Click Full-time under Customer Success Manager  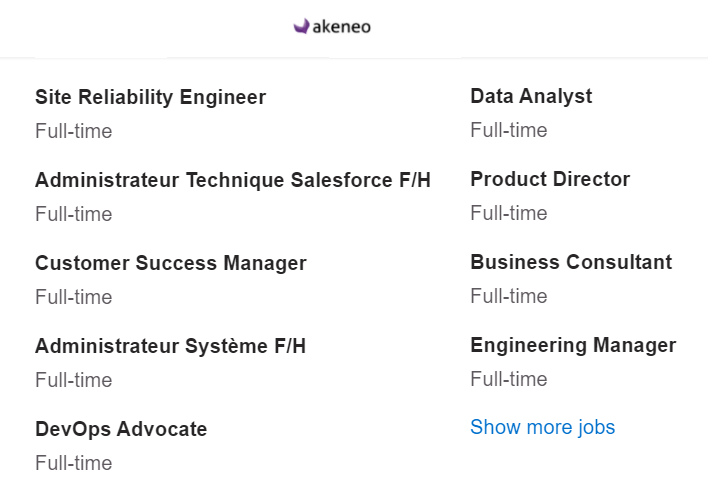point(74,297)
